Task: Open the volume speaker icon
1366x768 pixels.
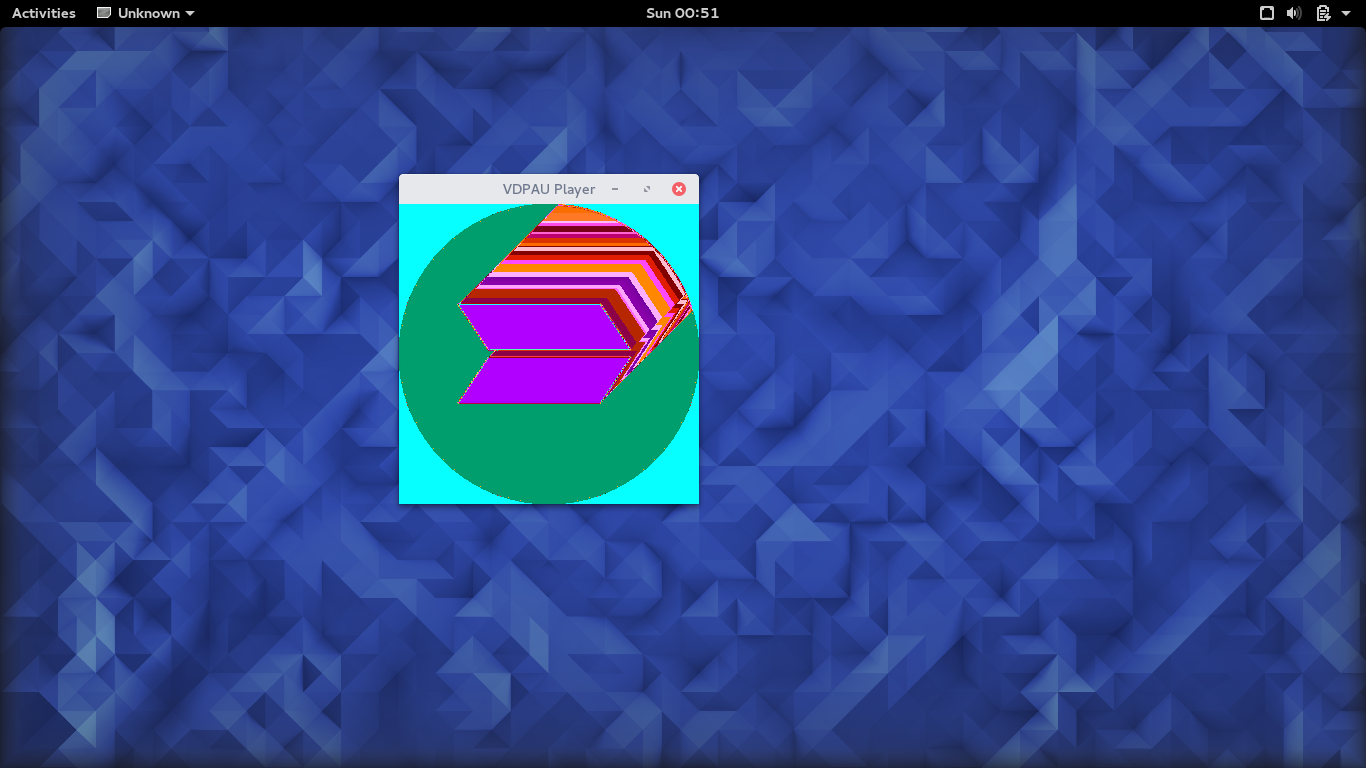Action: (x=1294, y=13)
